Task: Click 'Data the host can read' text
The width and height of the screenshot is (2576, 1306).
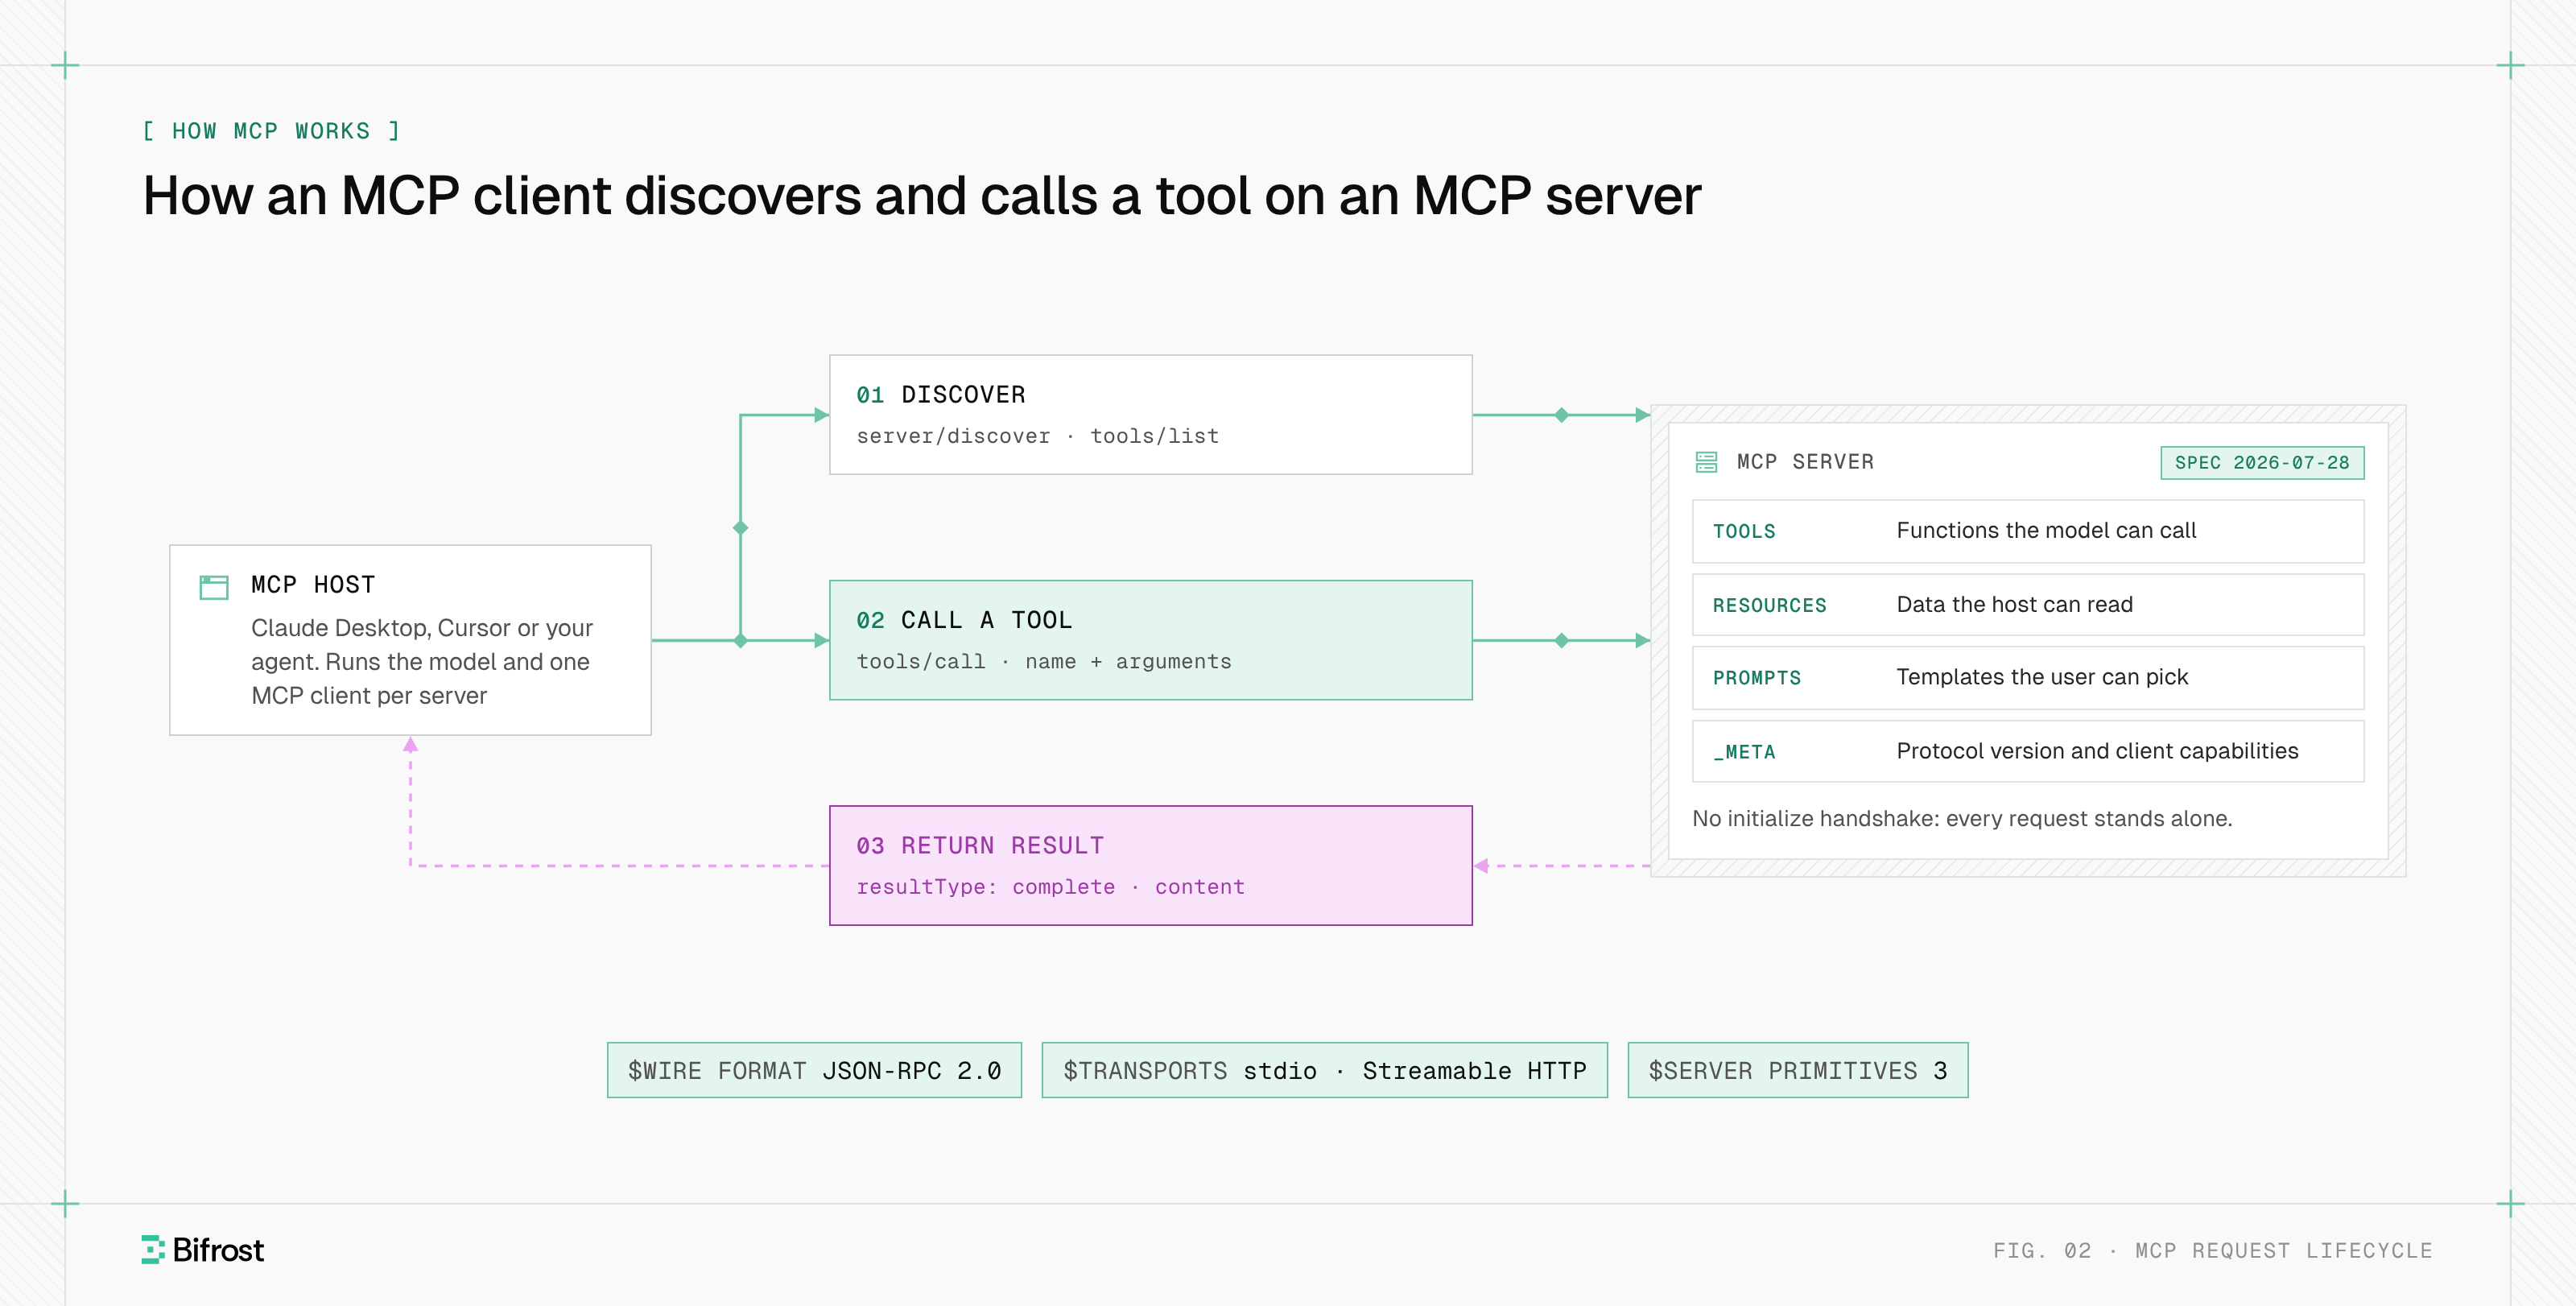Action: (2014, 604)
